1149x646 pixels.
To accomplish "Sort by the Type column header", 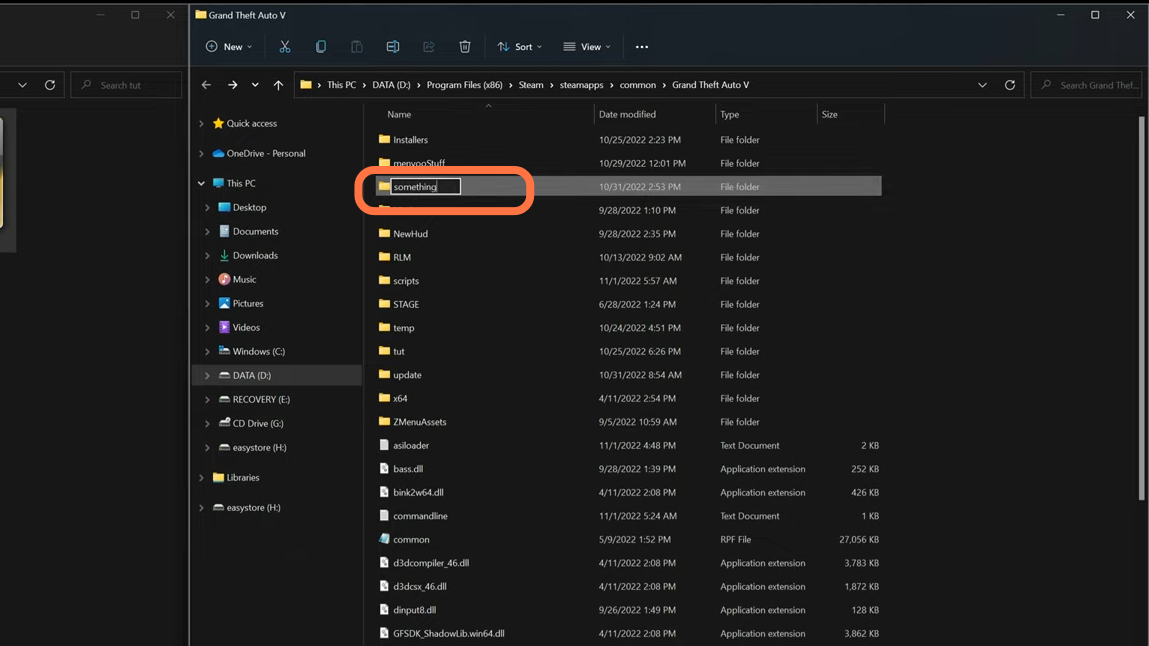I will 730,114.
